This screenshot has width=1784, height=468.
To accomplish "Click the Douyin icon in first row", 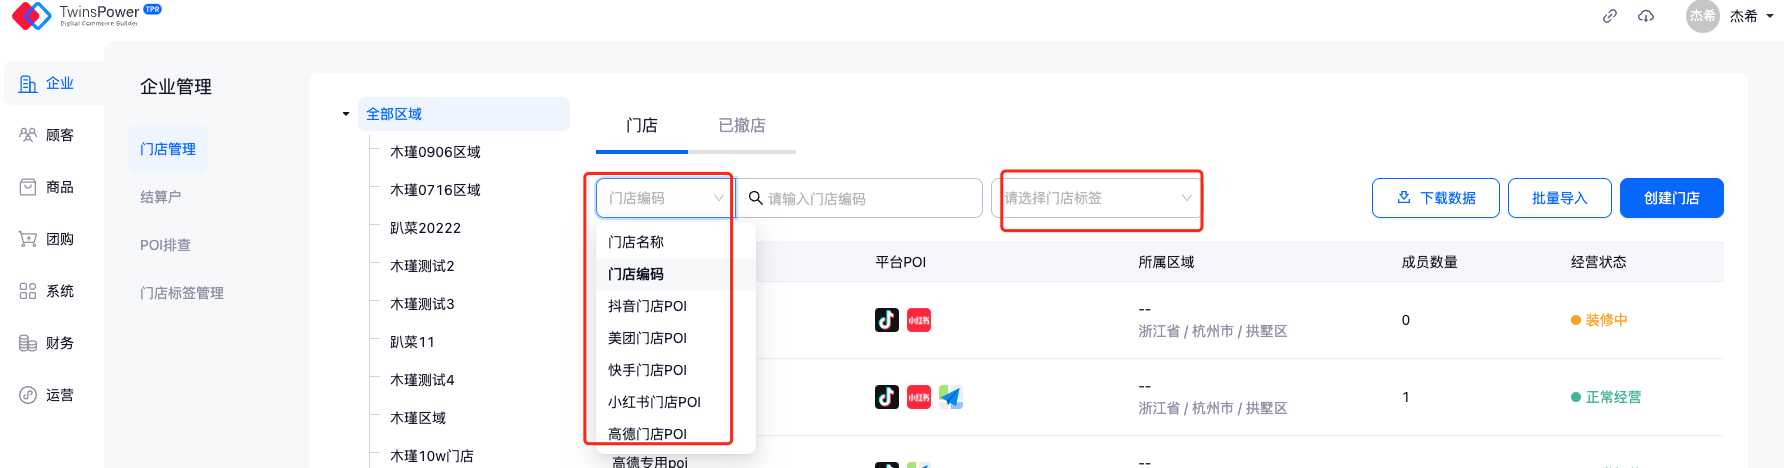I will tap(887, 320).
